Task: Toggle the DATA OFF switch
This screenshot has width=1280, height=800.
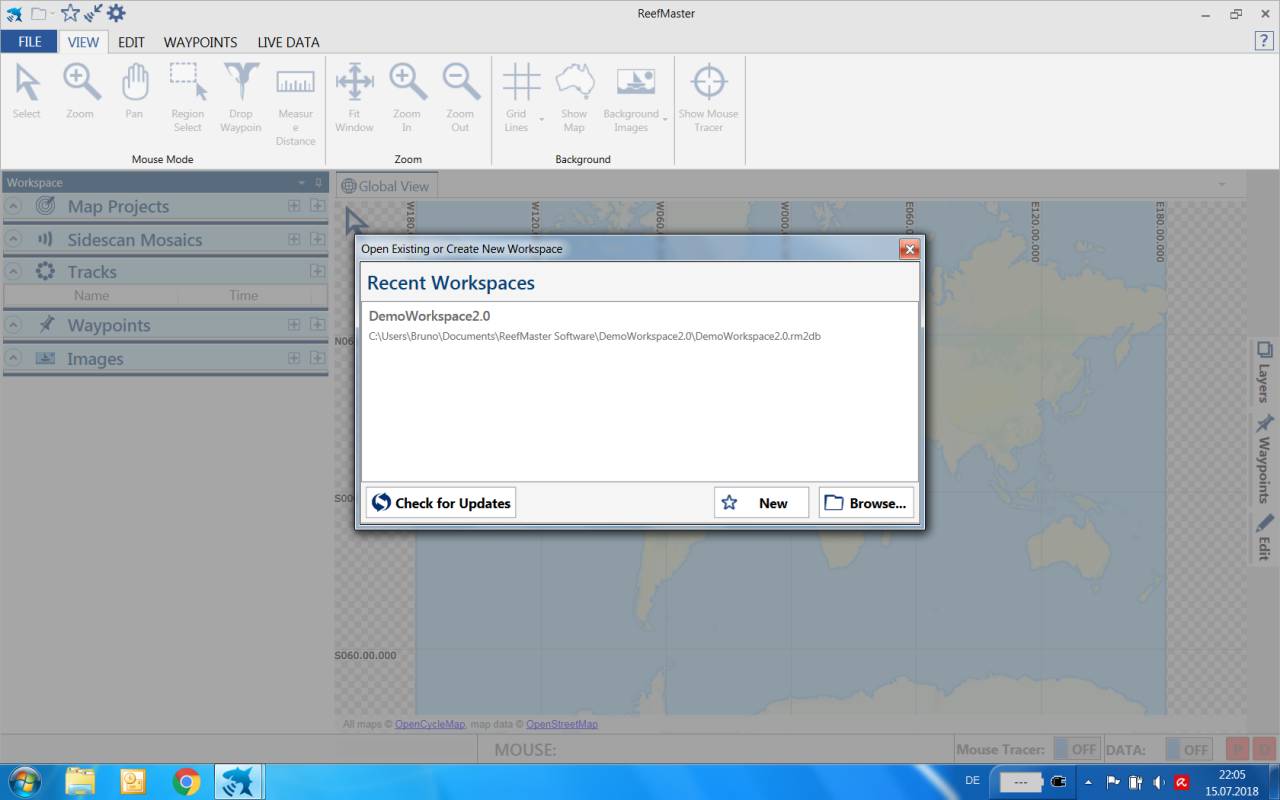Action: 1189,749
